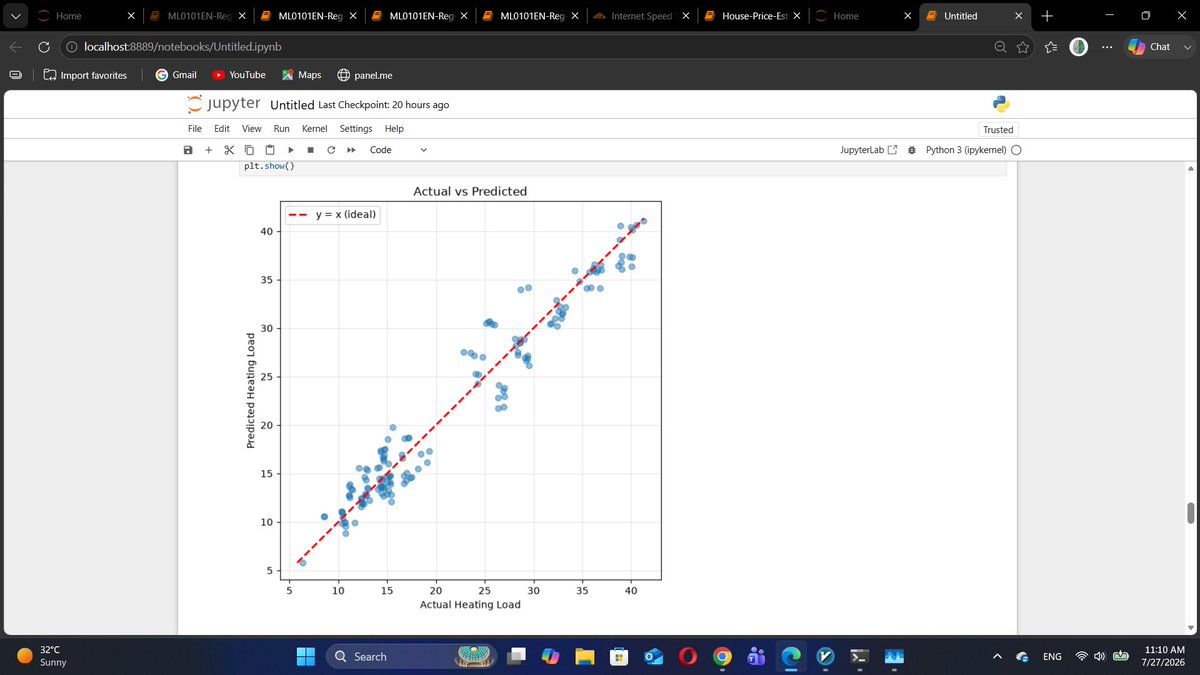Open the YouTube bookmark
1200x675 pixels.
[x=238, y=75]
